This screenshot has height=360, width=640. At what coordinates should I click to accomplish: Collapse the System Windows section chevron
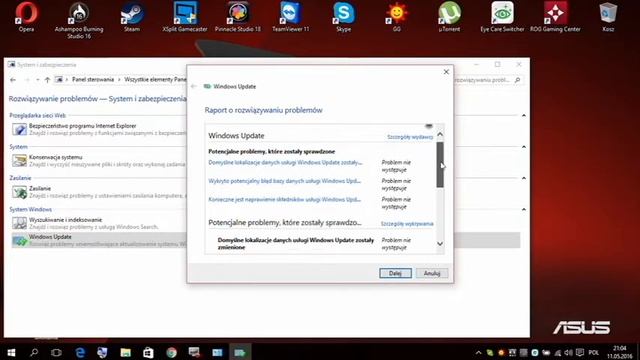pyautogui.click(x=524, y=209)
